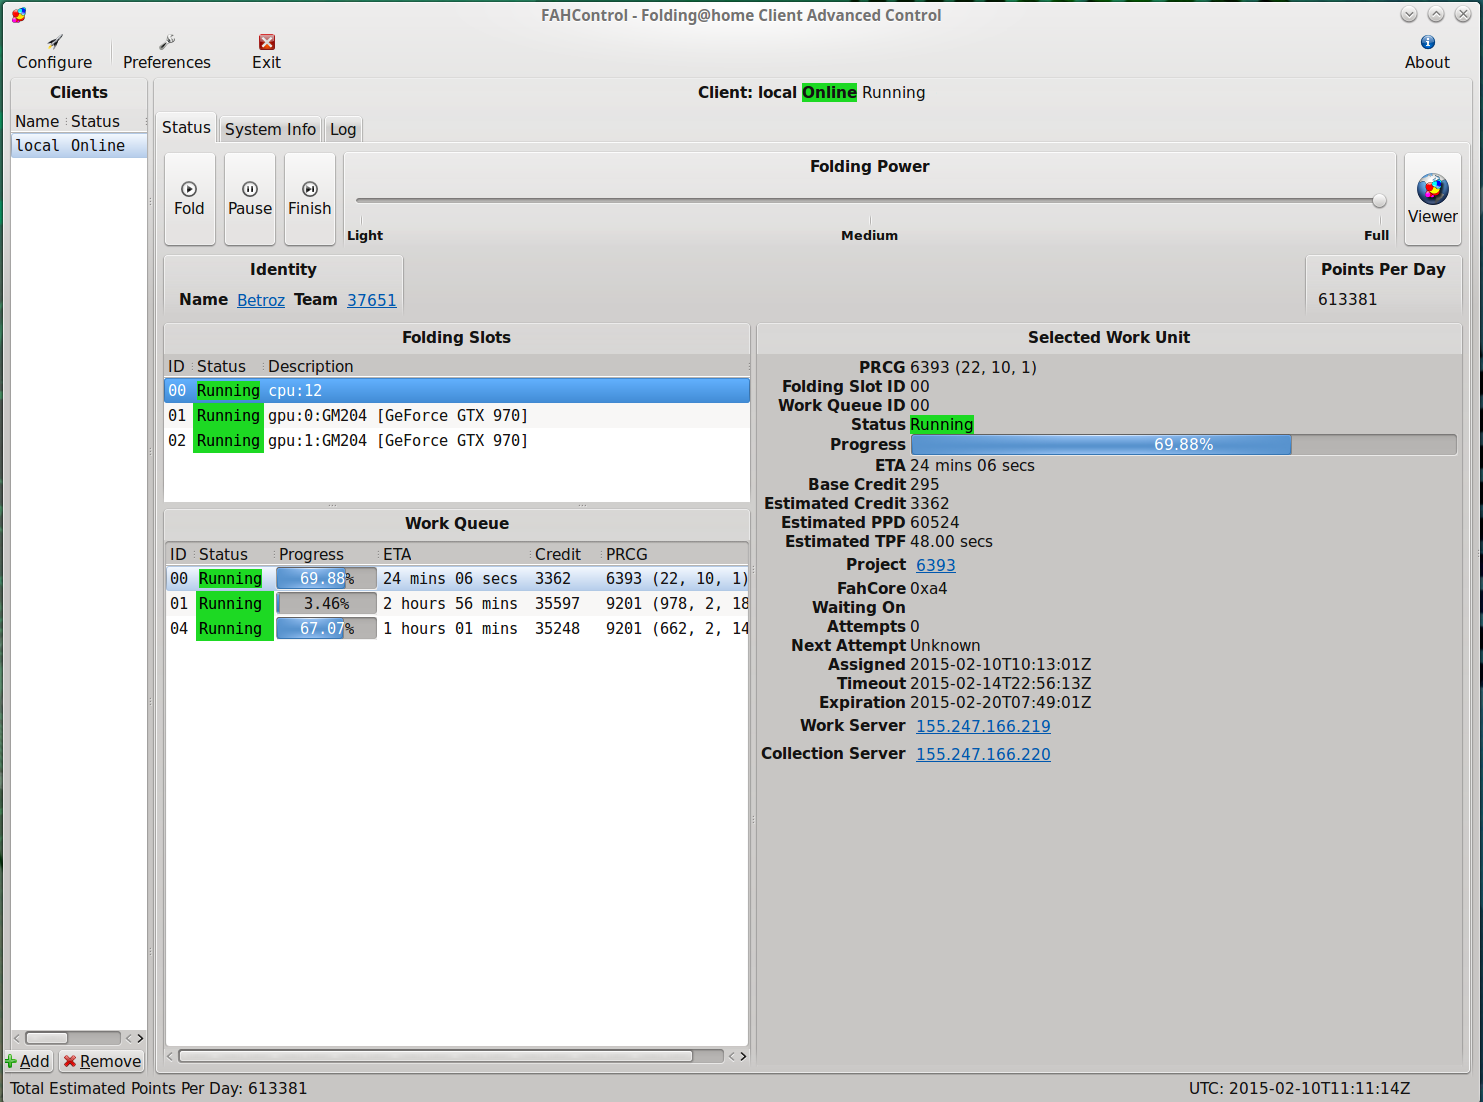This screenshot has height=1102, width=1483.
Task: Launch the protein Viewer
Action: click(x=1433, y=199)
